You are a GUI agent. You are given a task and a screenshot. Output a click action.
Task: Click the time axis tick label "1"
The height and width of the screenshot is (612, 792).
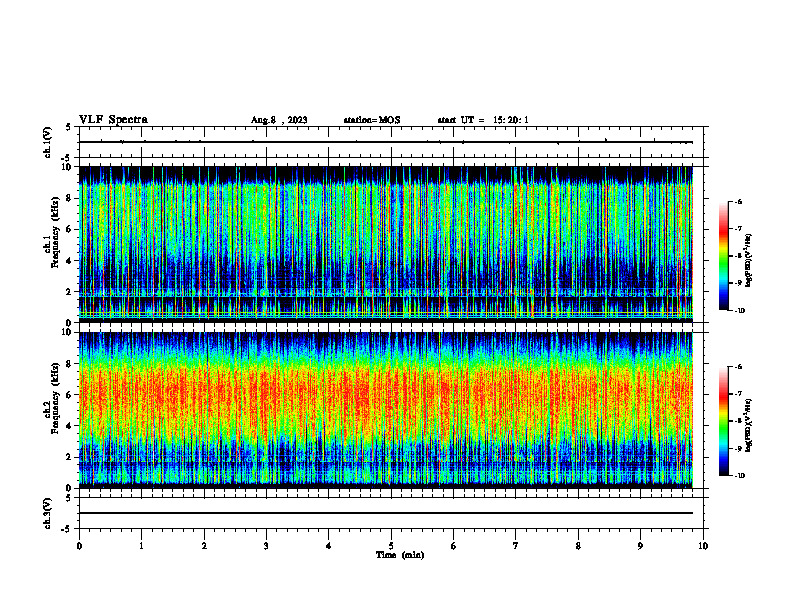[x=141, y=546]
